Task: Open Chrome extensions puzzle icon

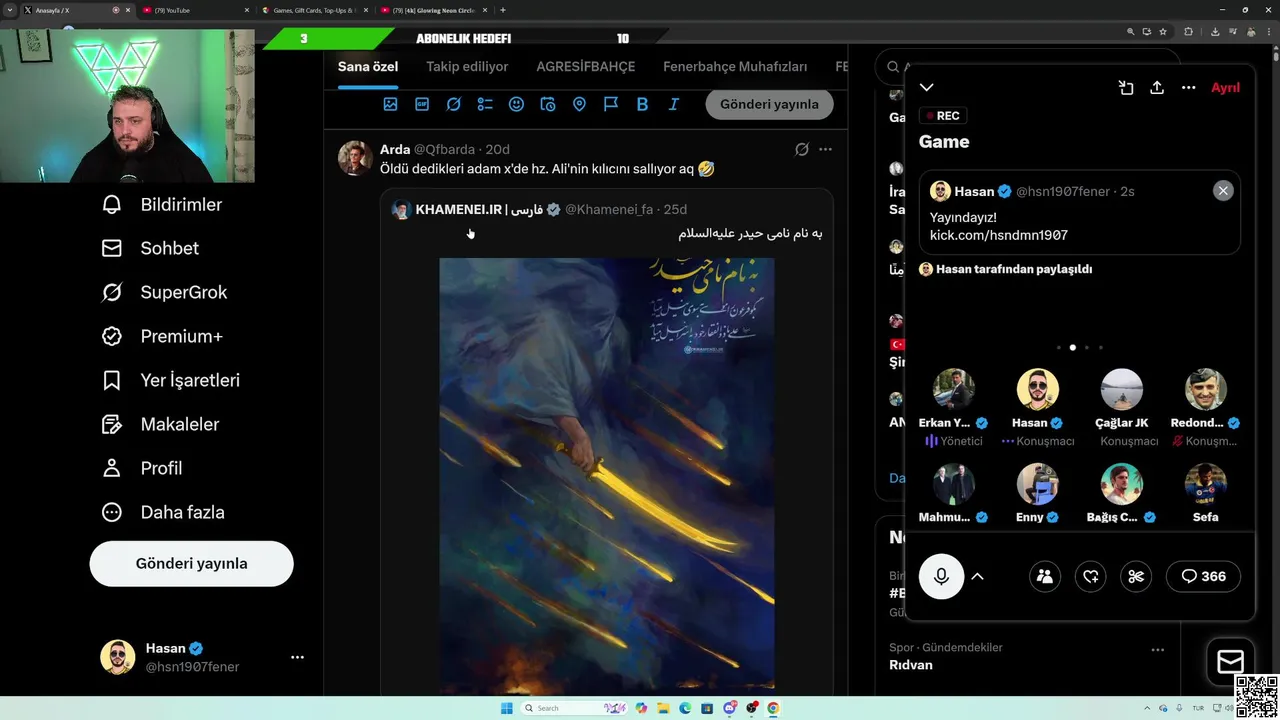Action: coord(1188,31)
